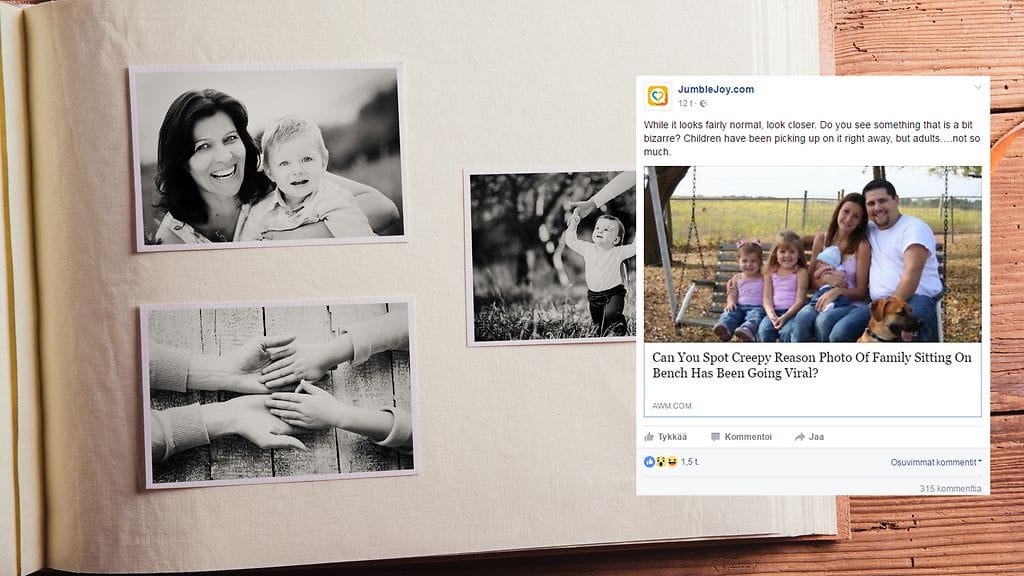This screenshot has width=1024, height=576.
Task: Click the Kommentoi button label
Action: (x=748, y=437)
